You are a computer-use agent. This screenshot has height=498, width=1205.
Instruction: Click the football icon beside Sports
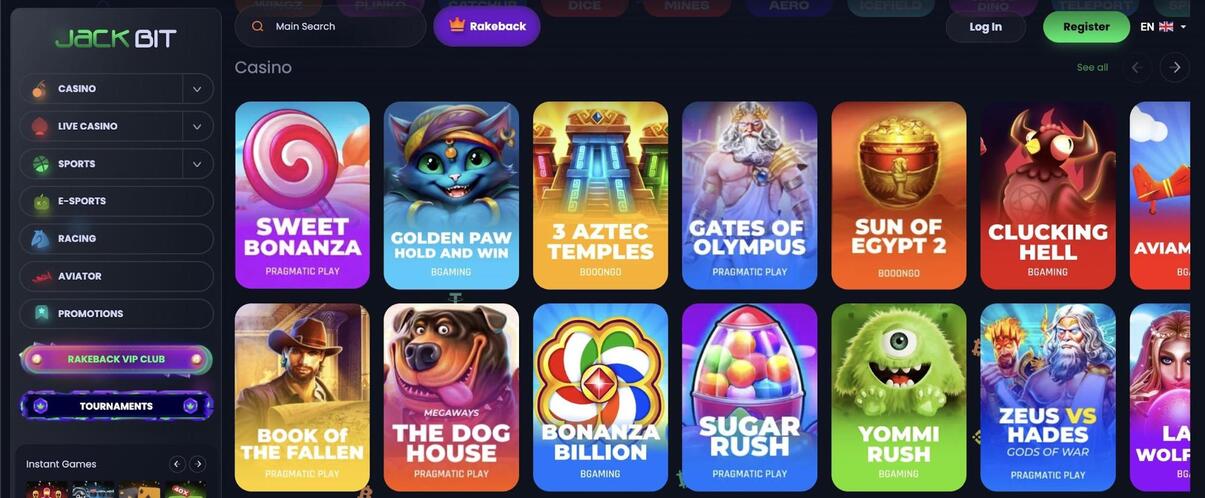tap(40, 164)
